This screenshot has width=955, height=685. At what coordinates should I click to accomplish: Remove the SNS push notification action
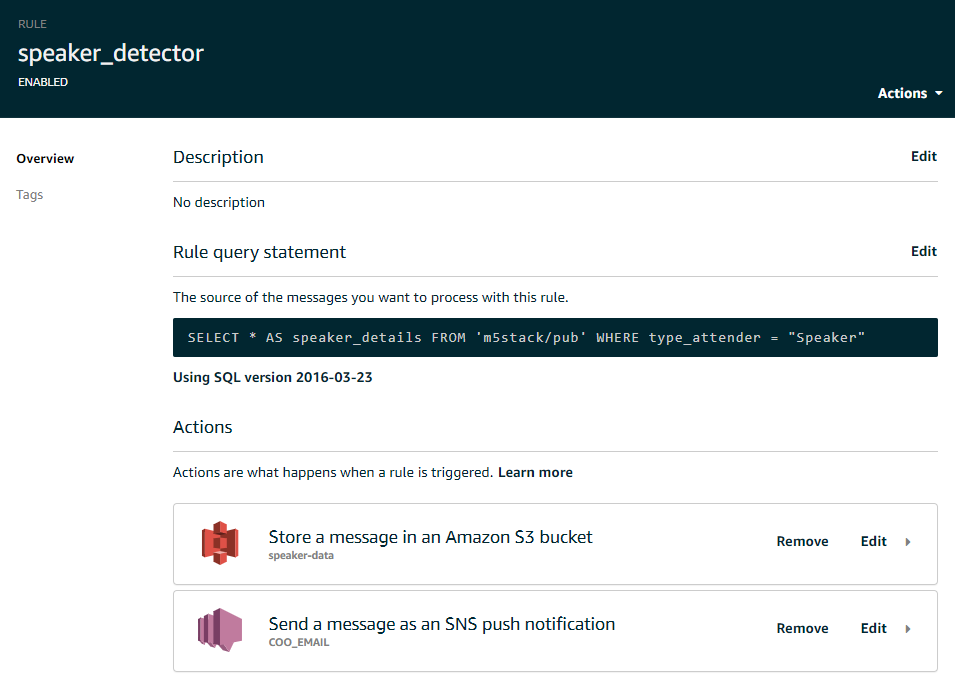[x=802, y=629]
